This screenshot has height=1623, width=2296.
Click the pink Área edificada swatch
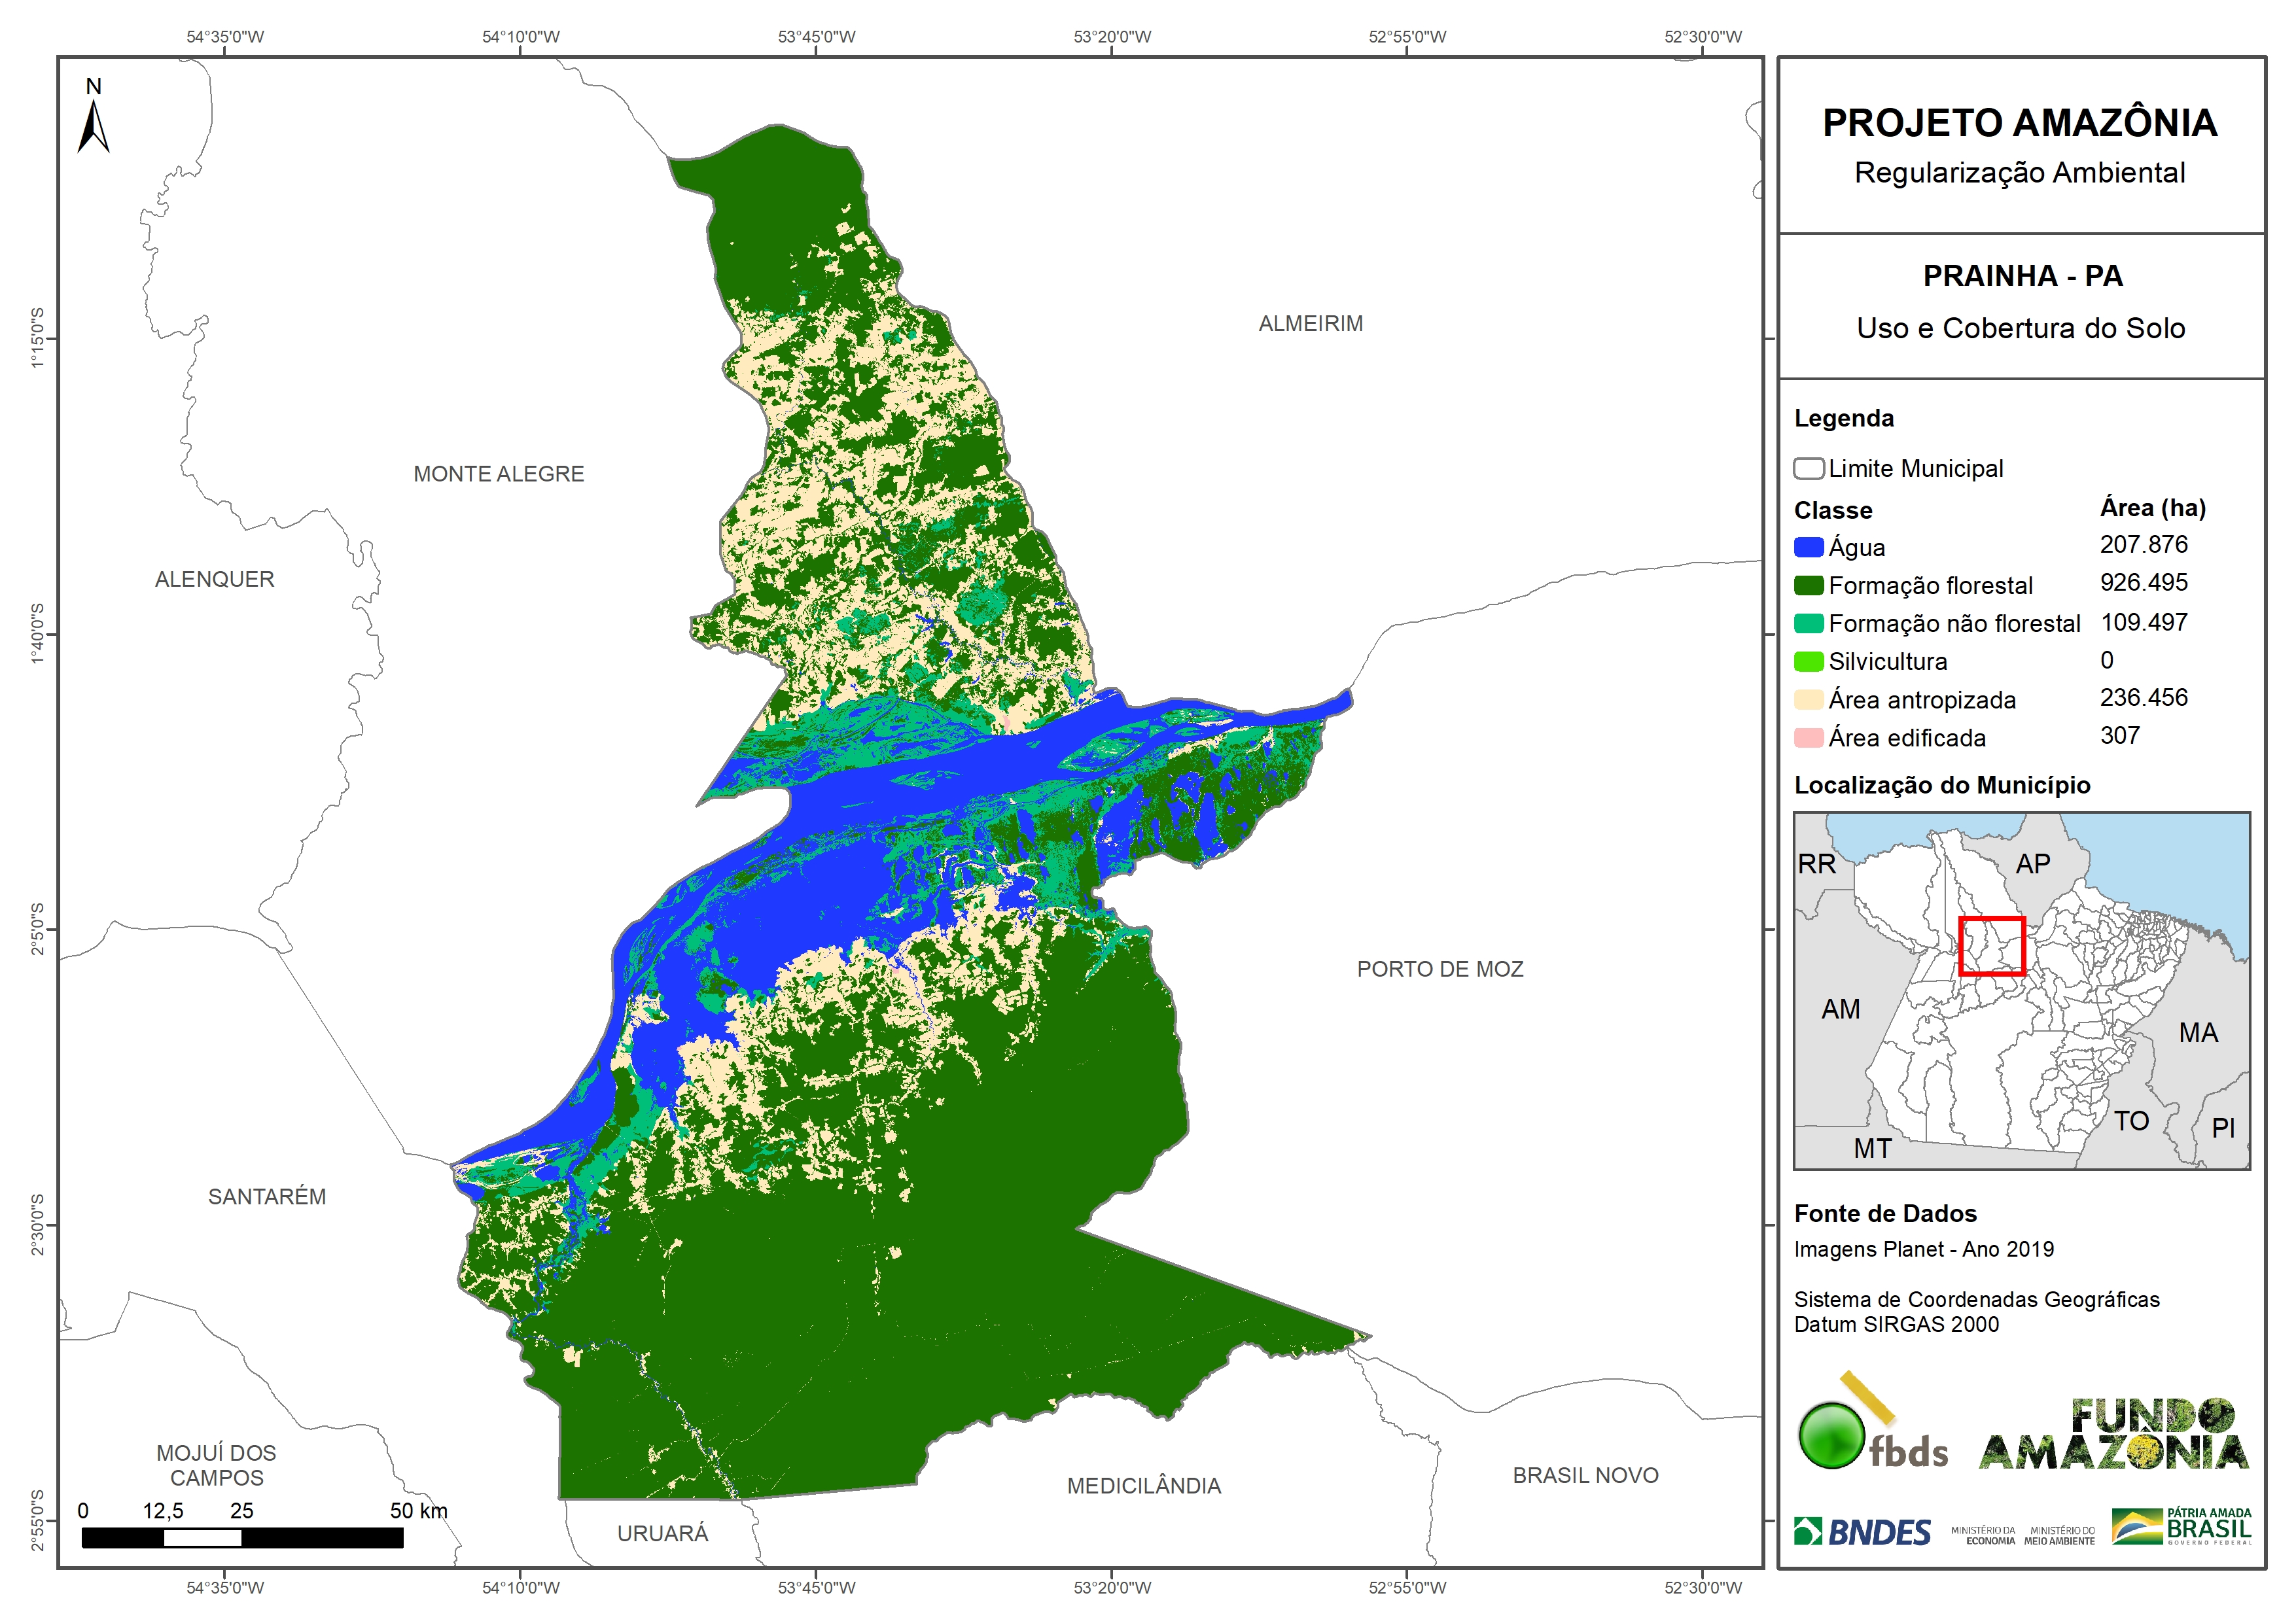(1808, 738)
